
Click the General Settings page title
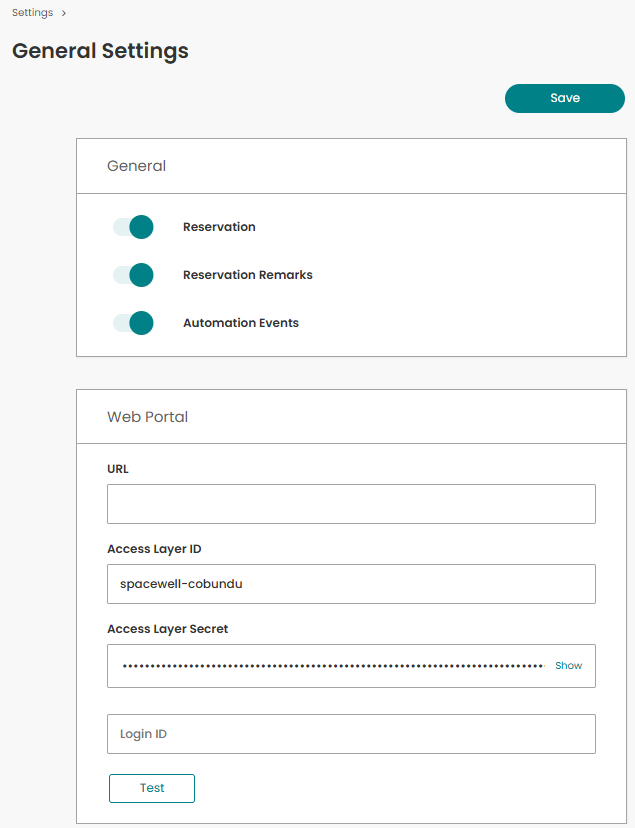pos(100,51)
